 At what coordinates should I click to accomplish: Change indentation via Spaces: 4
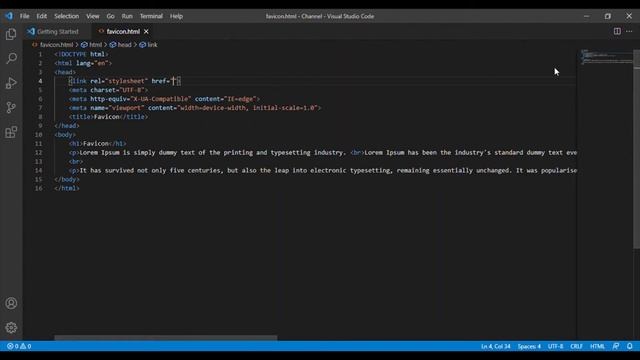pos(529,346)
